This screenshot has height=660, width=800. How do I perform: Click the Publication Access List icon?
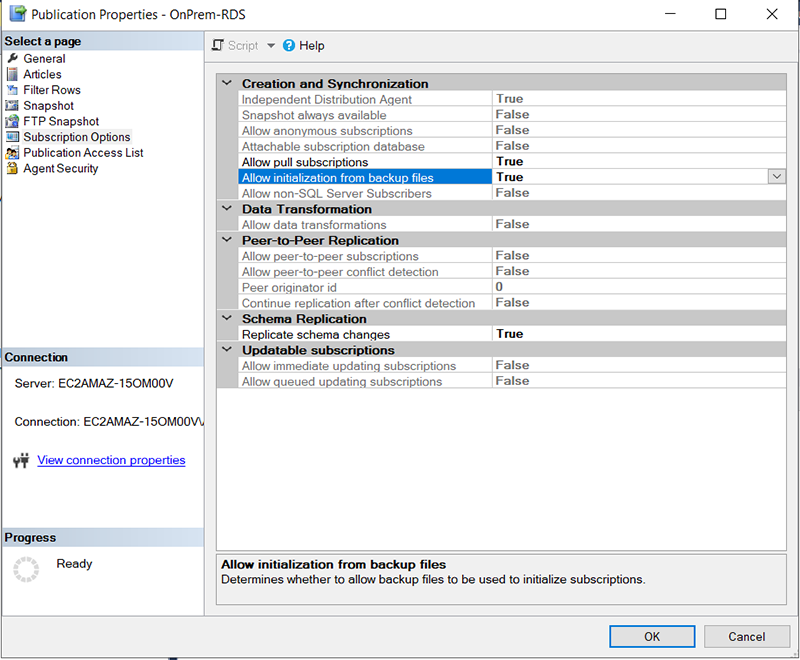13,153
